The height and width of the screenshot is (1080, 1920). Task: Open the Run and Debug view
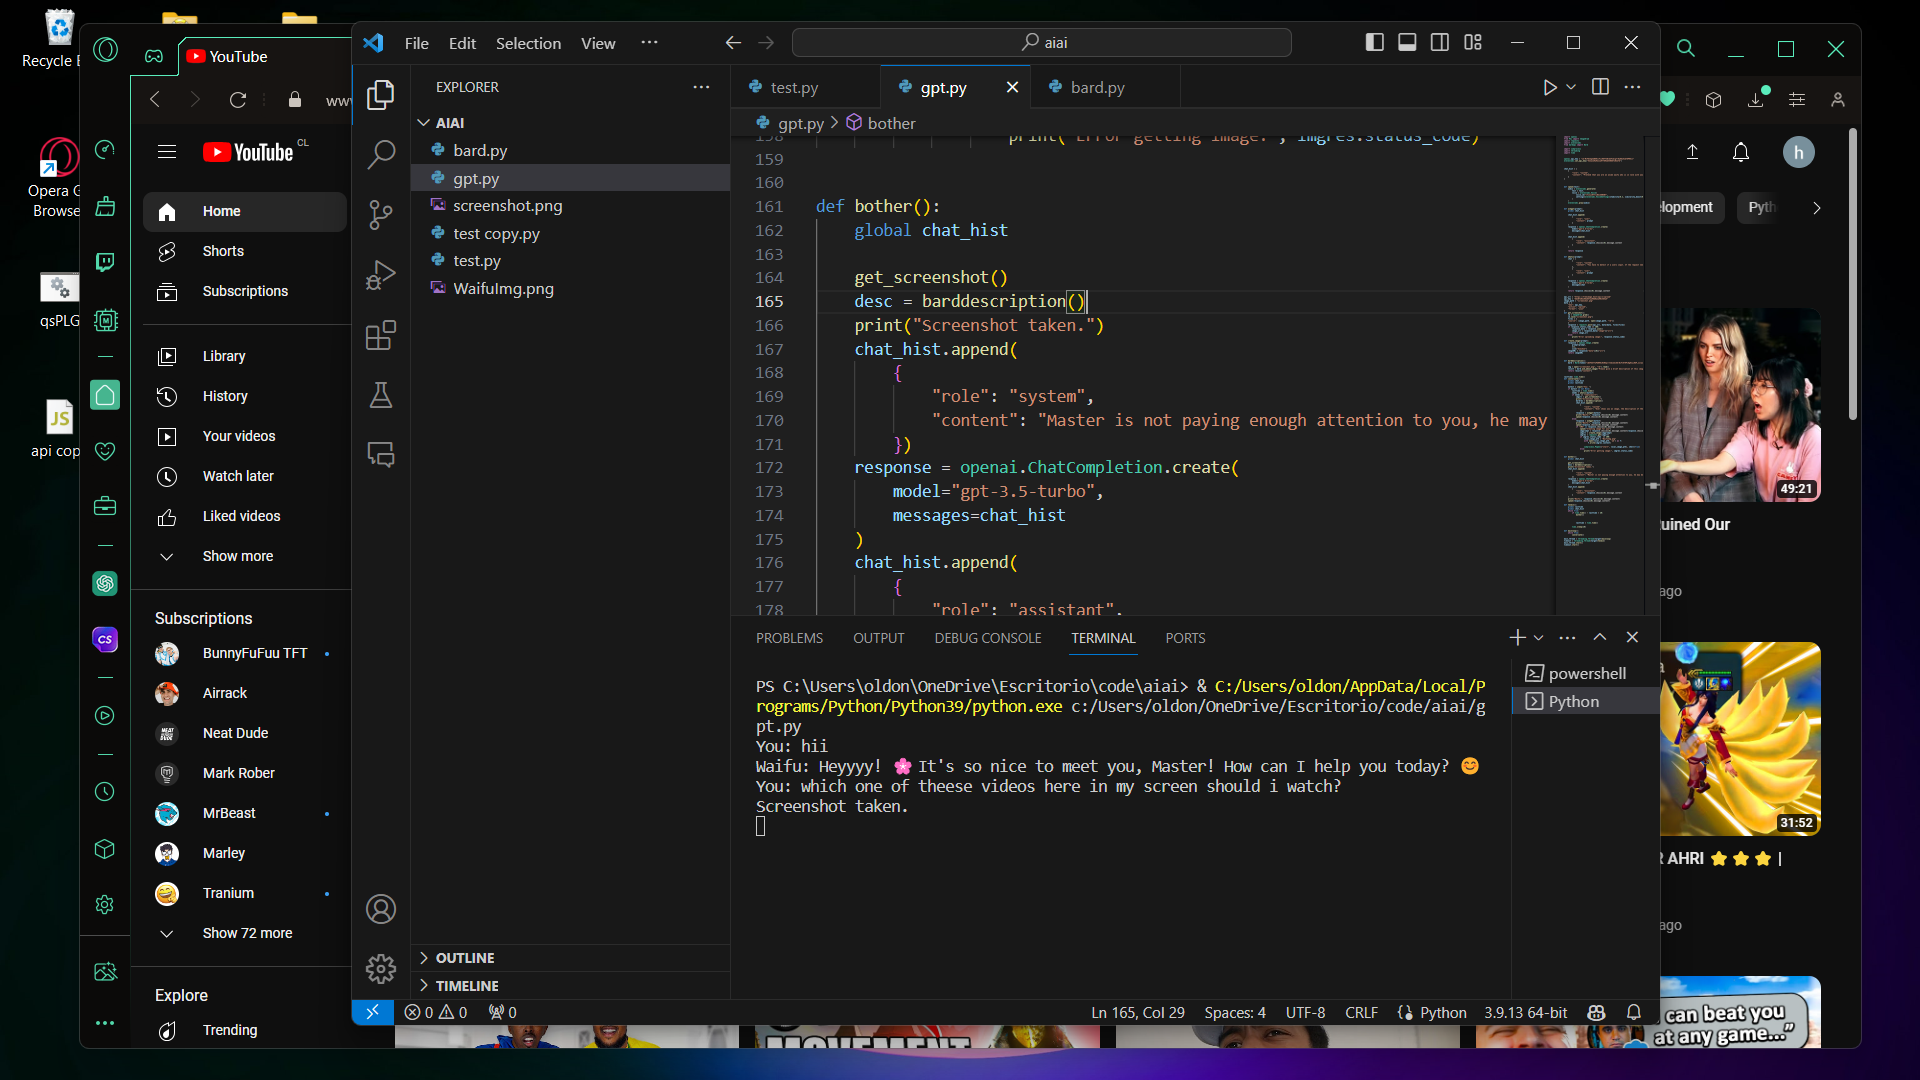381,275
